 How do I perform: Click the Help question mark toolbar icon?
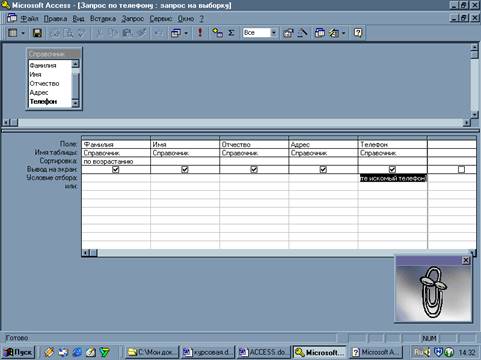coord(358,33)
